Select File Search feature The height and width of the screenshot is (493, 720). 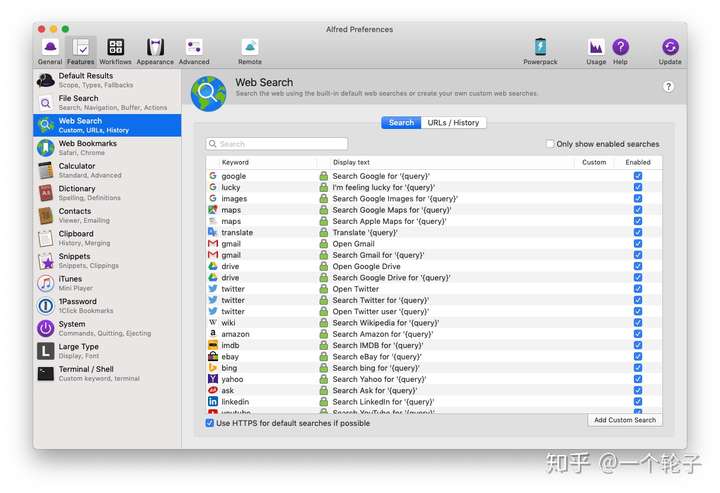[107, 102]
